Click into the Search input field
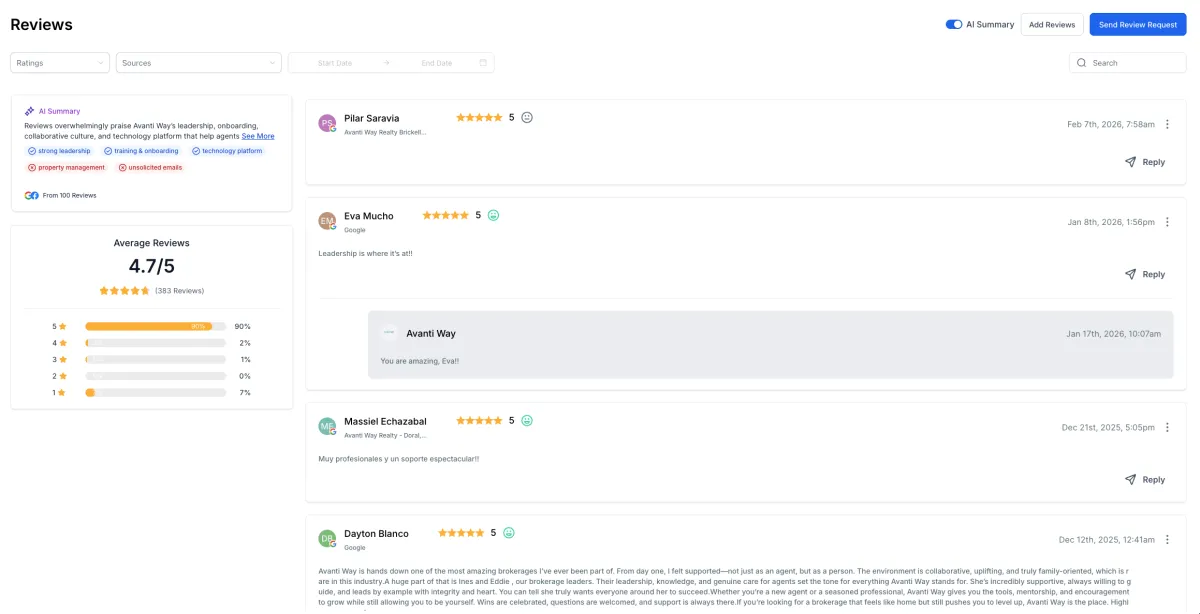This screenshot has height=614, width=1200. [x=1135, y=63]
